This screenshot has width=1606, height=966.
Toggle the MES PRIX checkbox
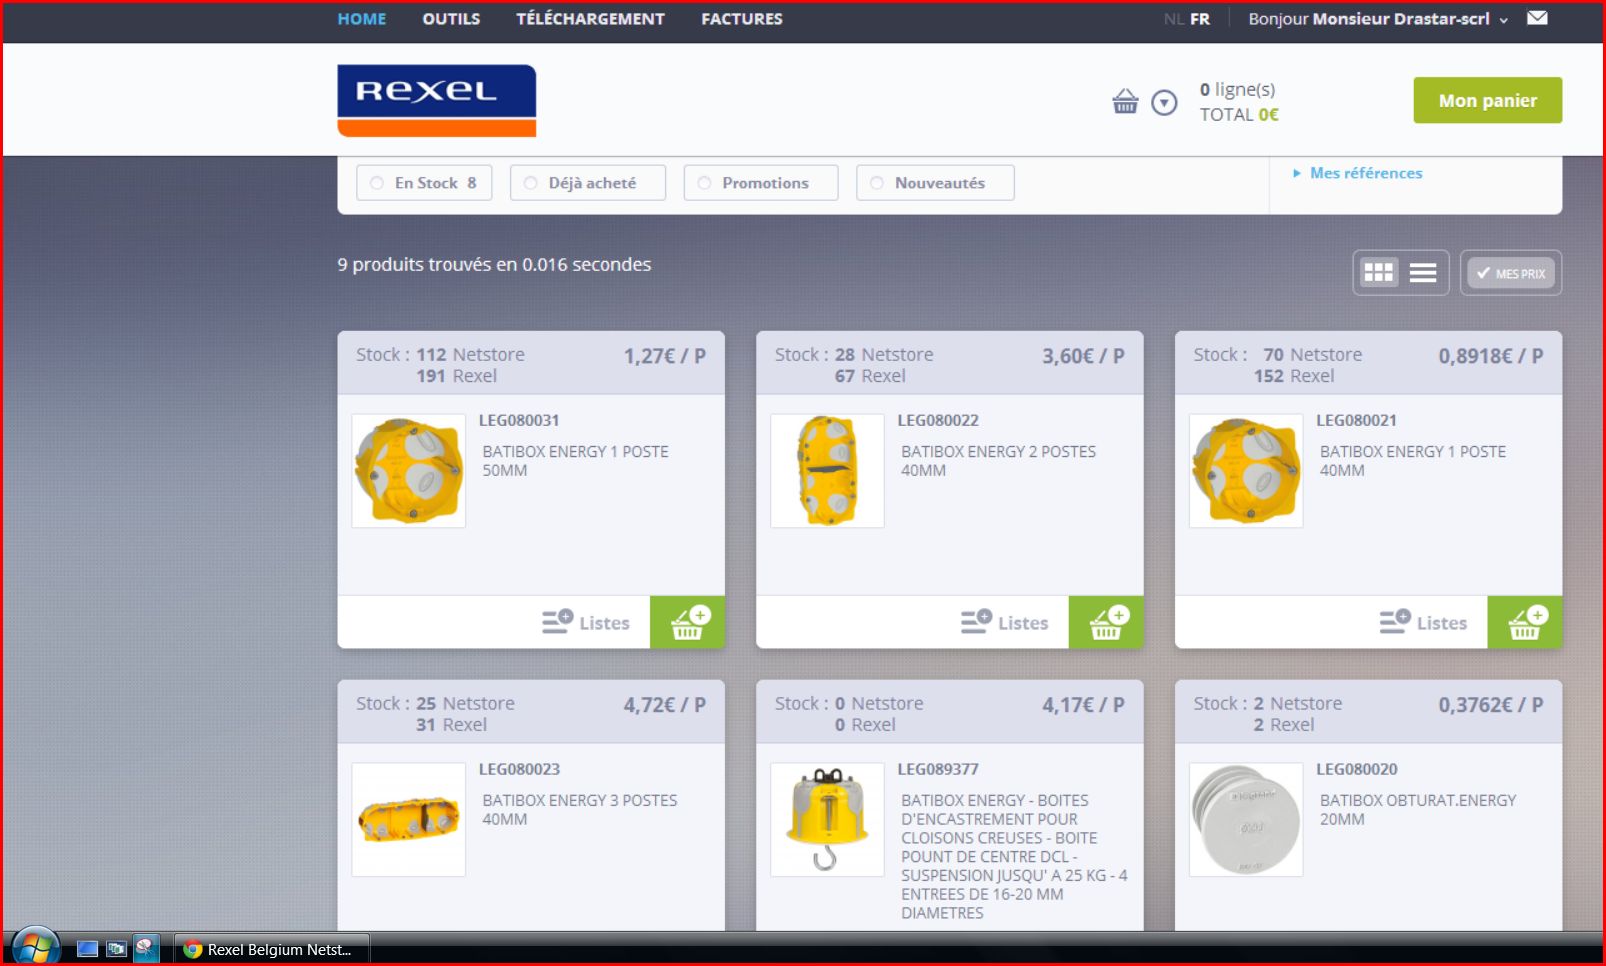pos(1511,273)
